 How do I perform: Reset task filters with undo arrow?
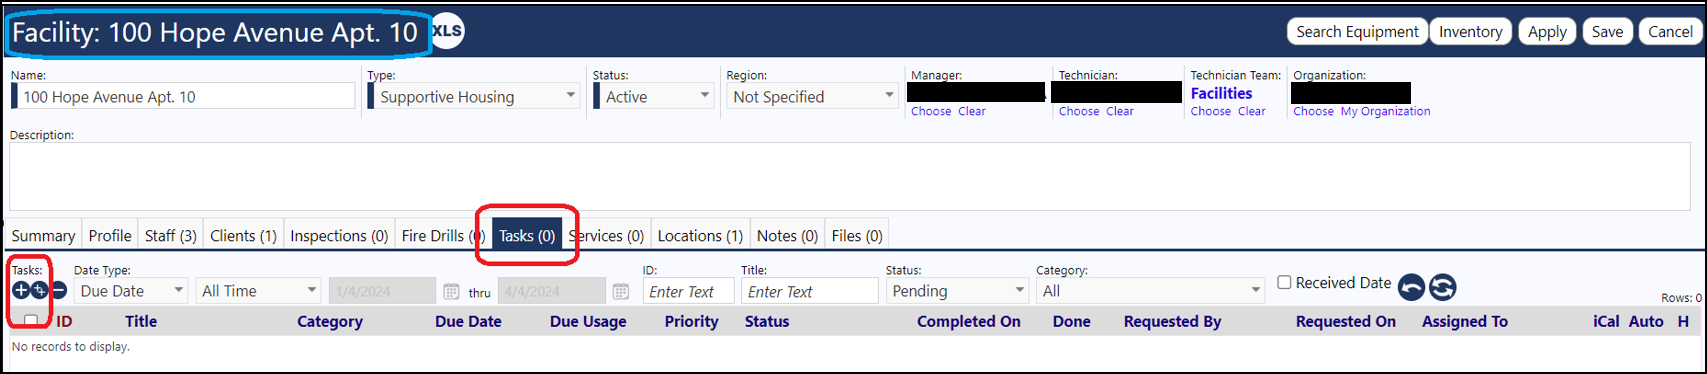click(x=1411, y=288)
